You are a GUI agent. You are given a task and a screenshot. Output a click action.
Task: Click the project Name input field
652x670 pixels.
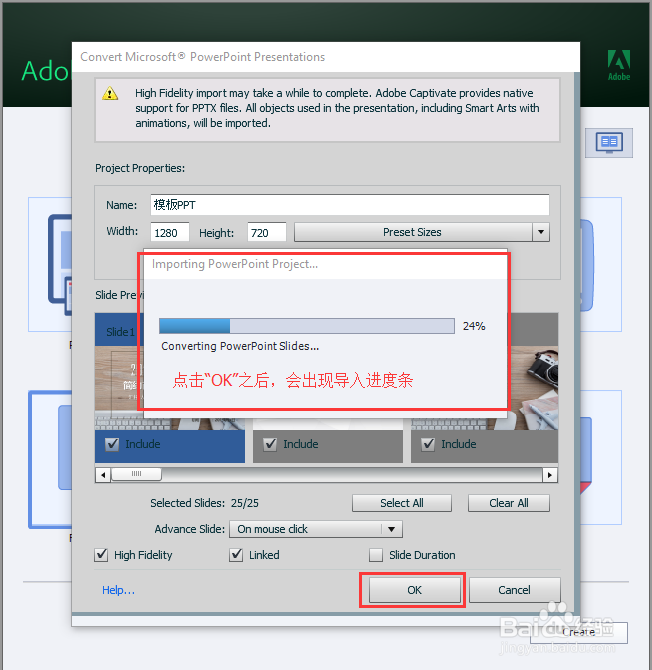click(349, 205)
